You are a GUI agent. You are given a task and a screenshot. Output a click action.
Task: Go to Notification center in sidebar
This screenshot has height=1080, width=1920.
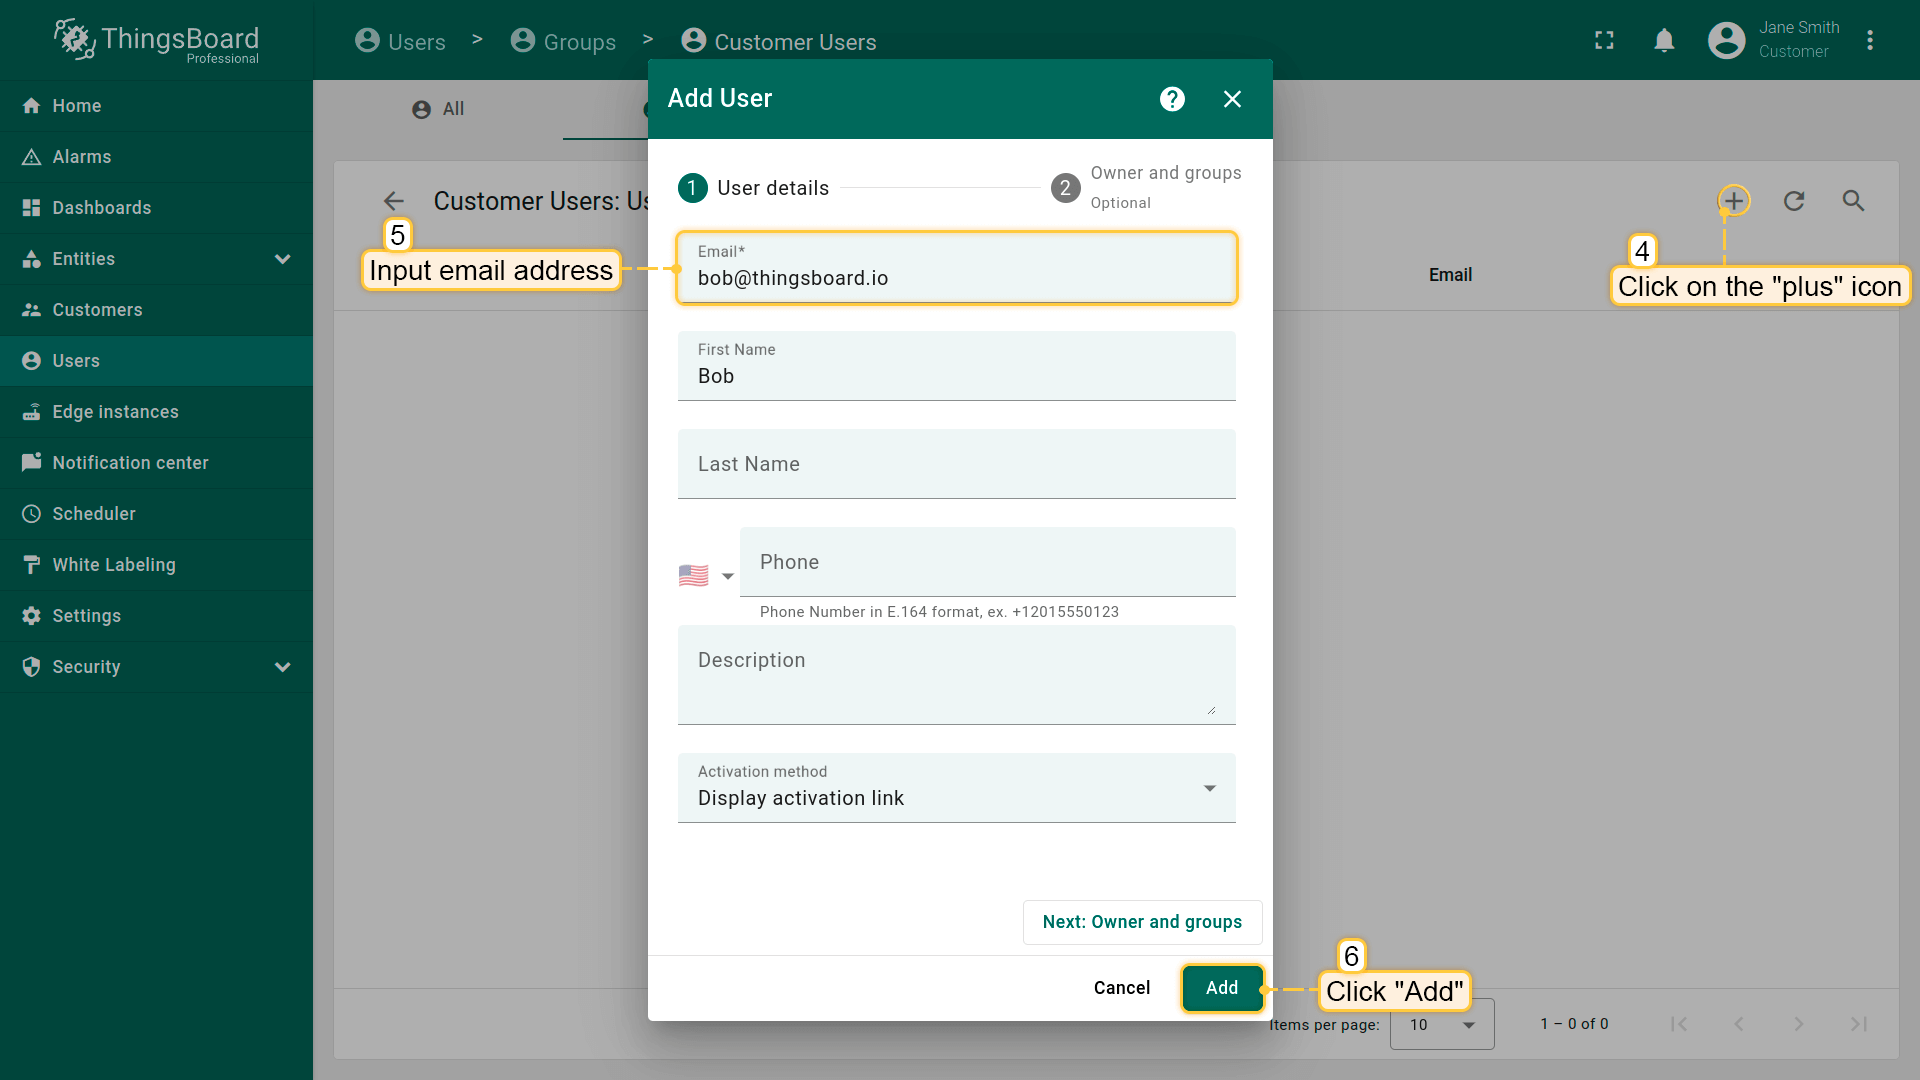(x=130, y=463)
